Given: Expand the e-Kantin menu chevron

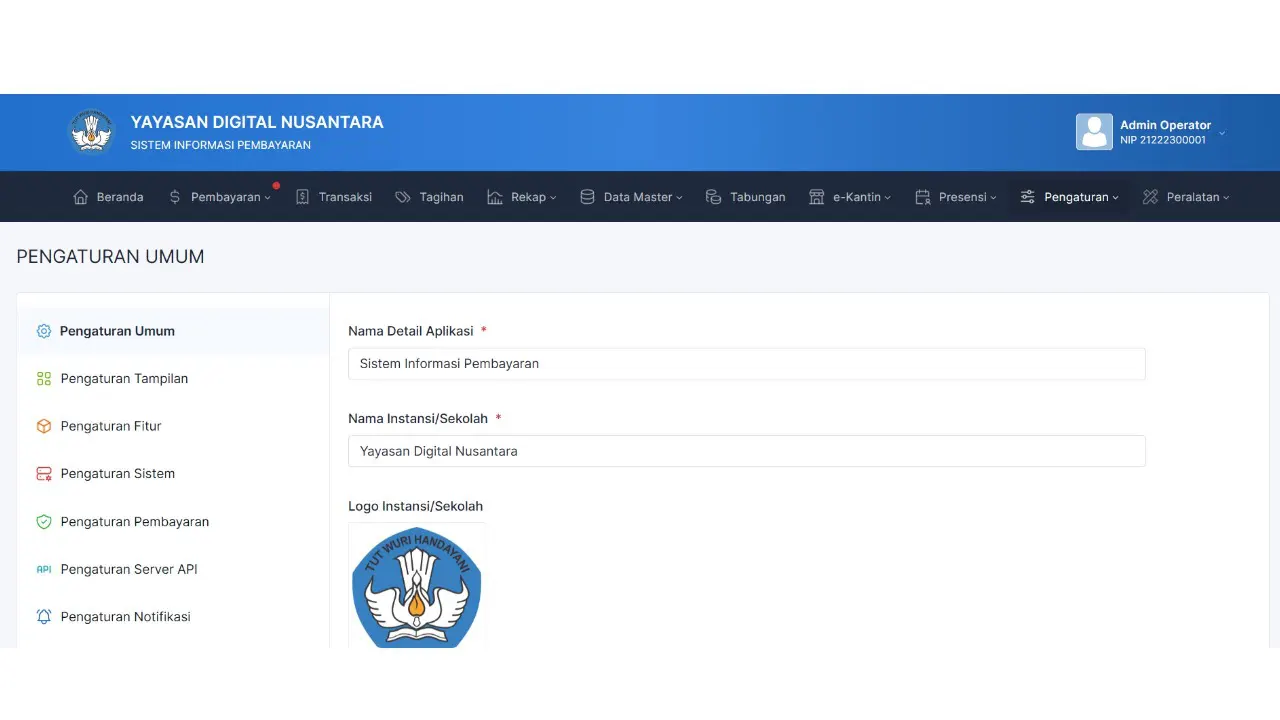Looking at the screenshot, I should coord(887,198).
